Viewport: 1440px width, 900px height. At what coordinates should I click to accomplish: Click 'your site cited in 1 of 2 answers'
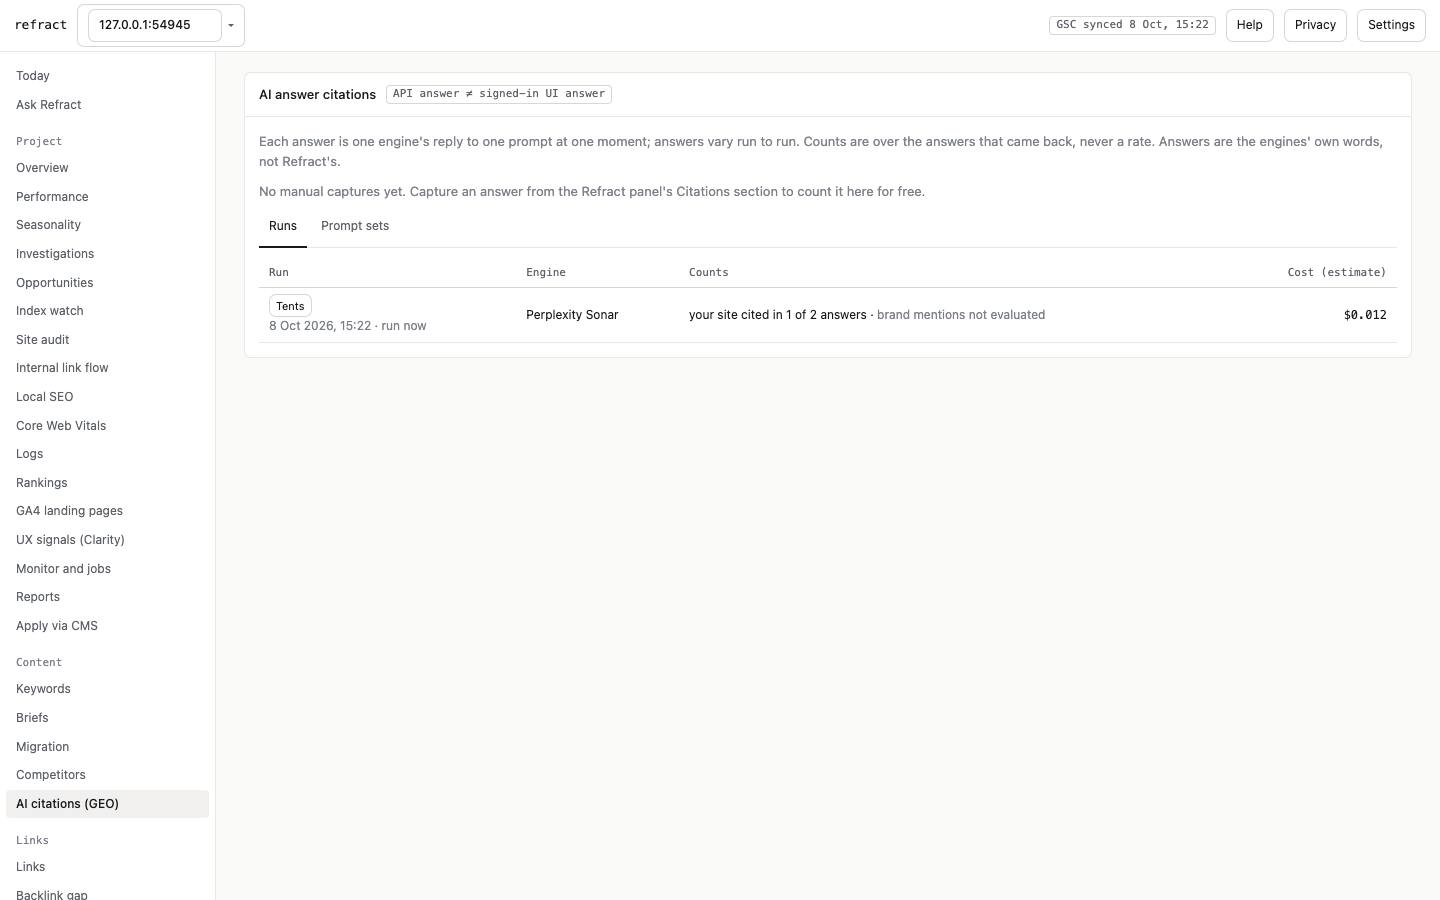777,315
